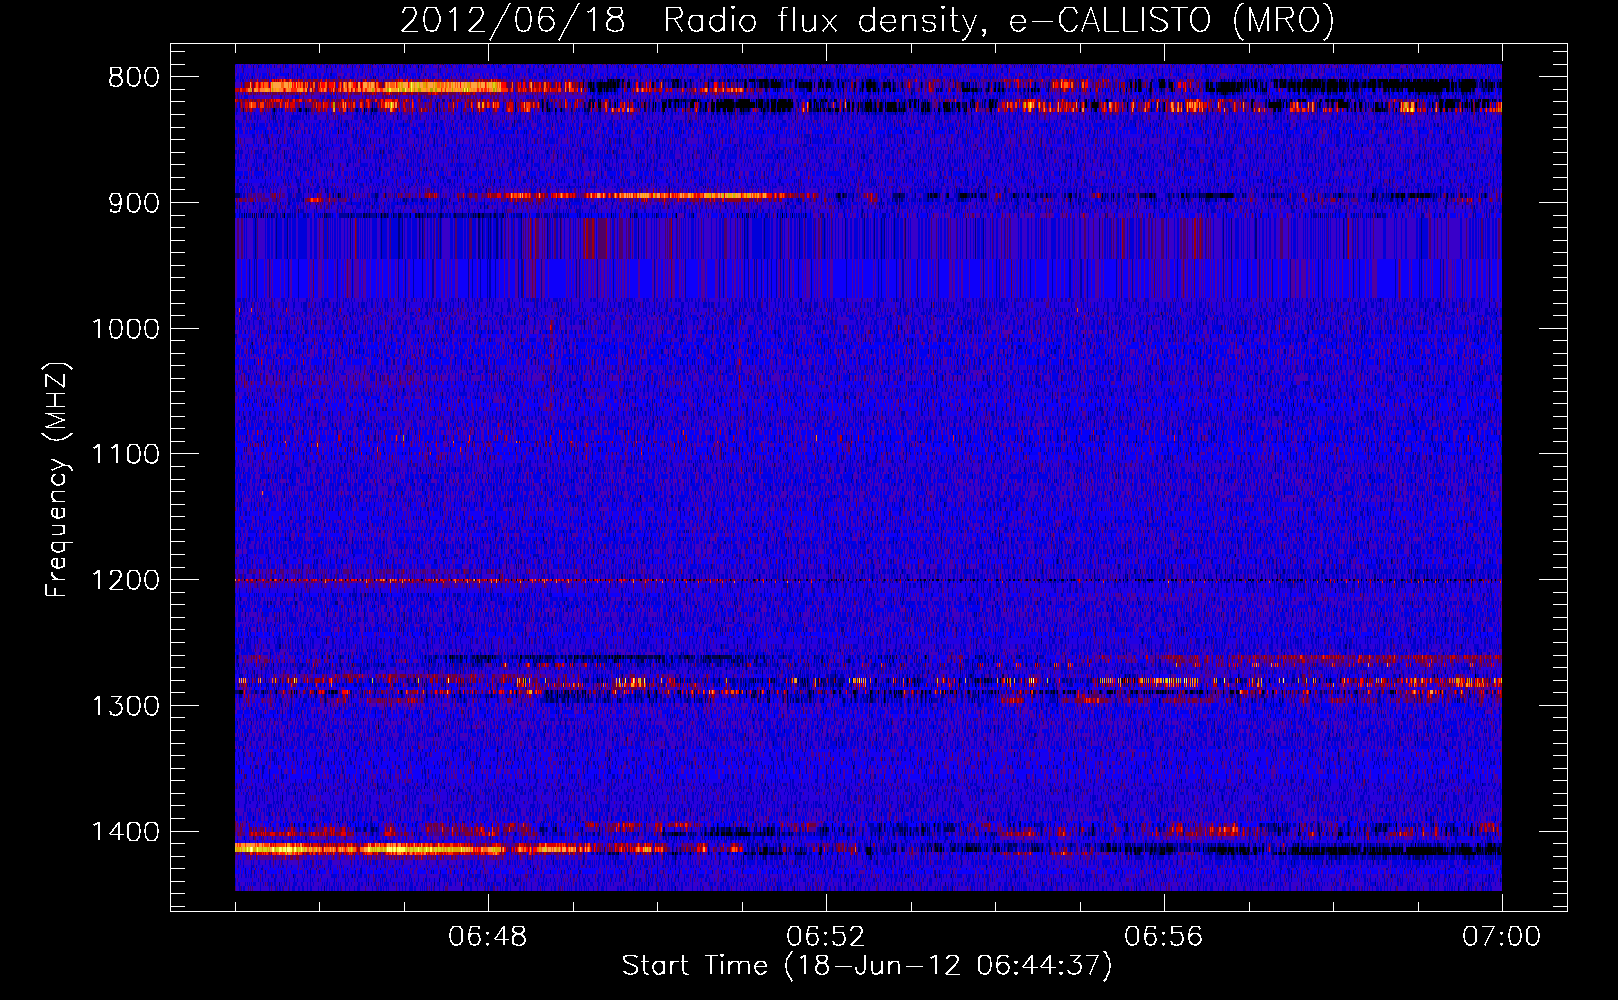Click the striped noise band between 900 and 1000 MHz
Screen dimensions: 1618x1000
click(x=868, y=258)
